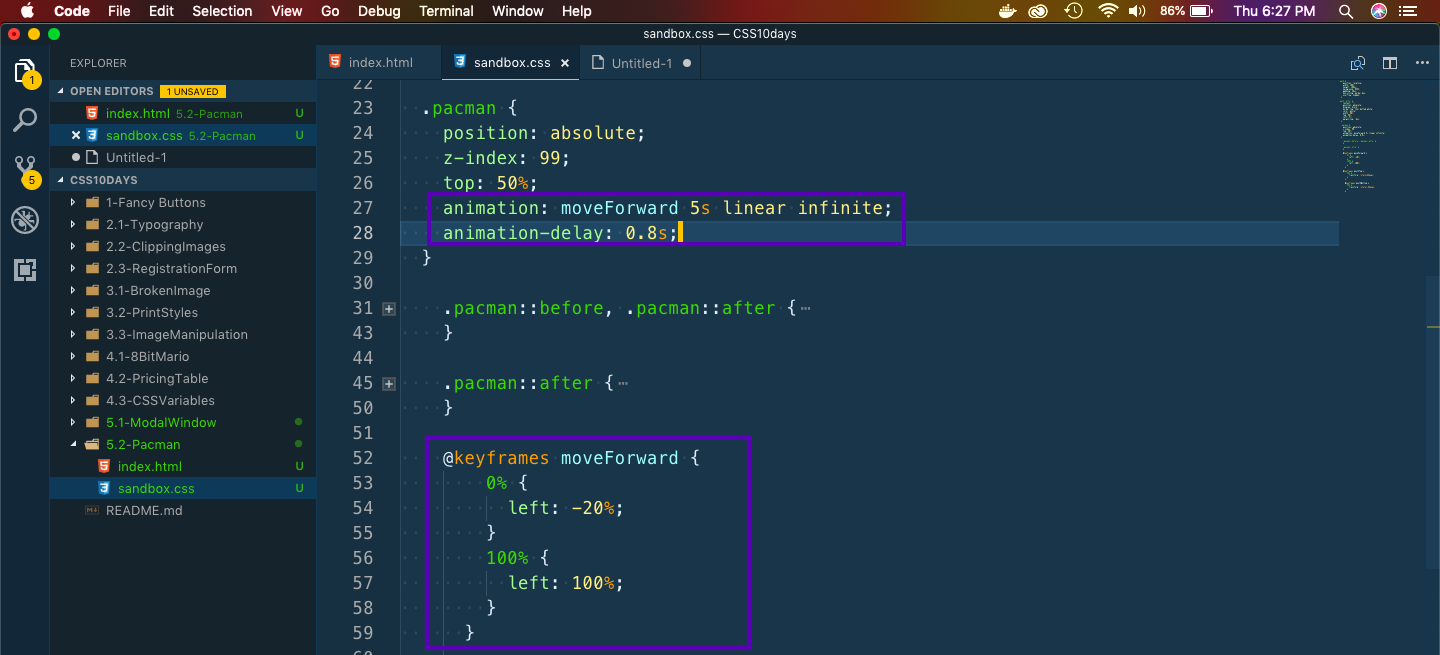Open the 4.2-PricingTable folder
Image resolution: width=1440 pixels, height=655 pixels.
(157, 378)
